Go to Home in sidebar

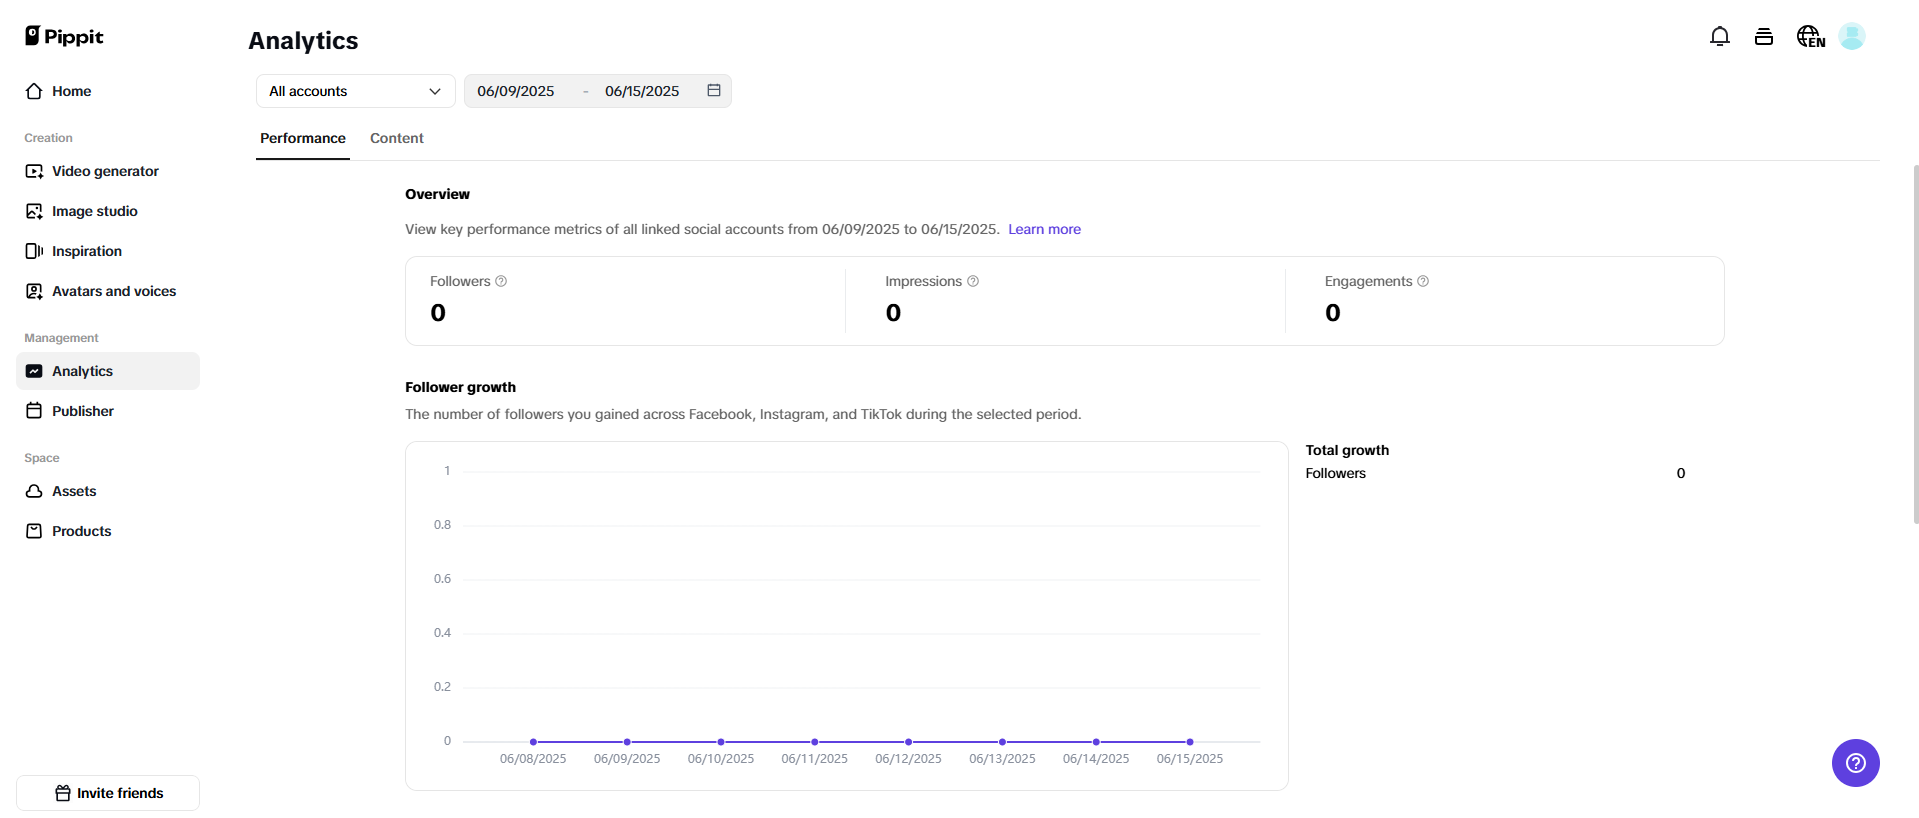(x=108, y=91)
